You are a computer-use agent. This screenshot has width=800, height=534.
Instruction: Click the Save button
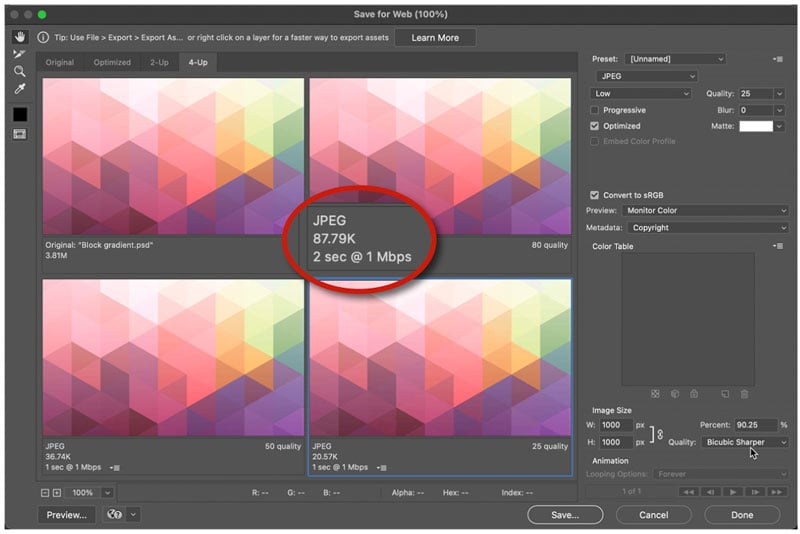coord(565,515)
